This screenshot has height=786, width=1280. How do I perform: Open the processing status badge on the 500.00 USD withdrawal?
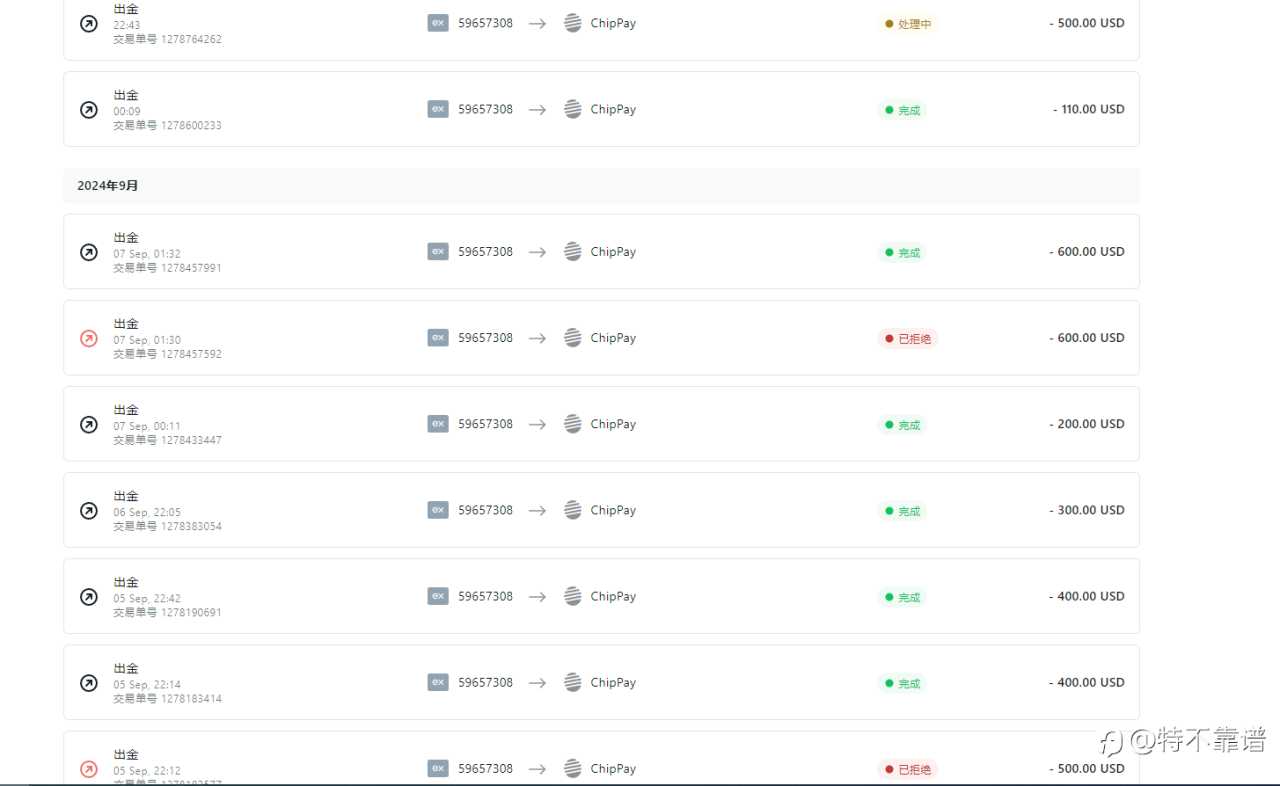pyautogui.click(x=908, y=24)
